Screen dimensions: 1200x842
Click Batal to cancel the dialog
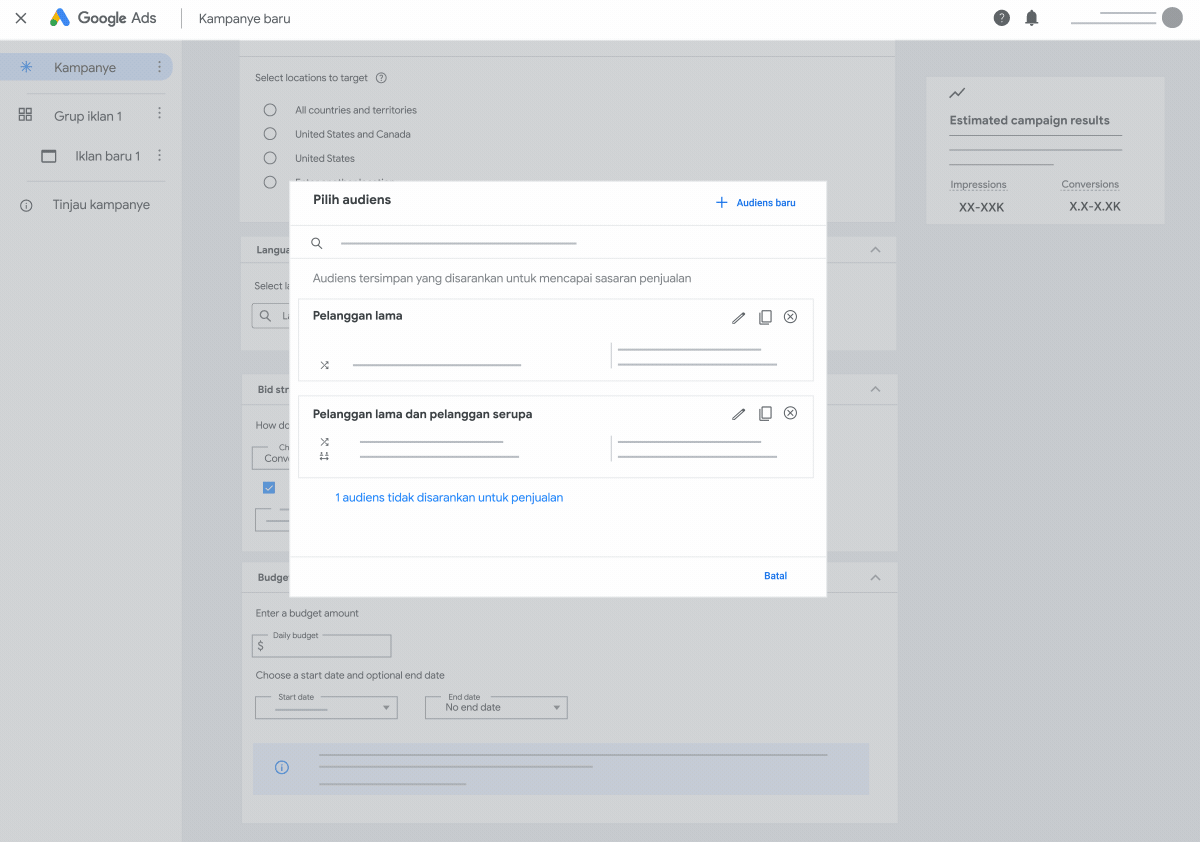point(775,576)
